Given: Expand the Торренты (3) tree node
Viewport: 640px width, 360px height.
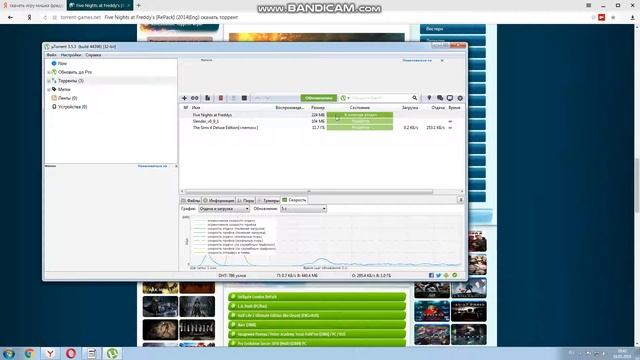Looking at the screenshot, I should [x=49, y=81].
